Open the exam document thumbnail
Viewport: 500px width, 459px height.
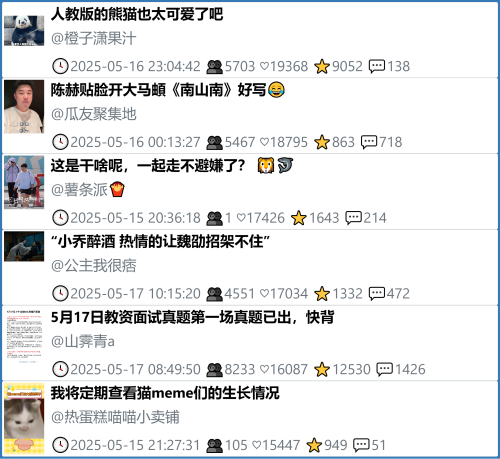(24, 336)
